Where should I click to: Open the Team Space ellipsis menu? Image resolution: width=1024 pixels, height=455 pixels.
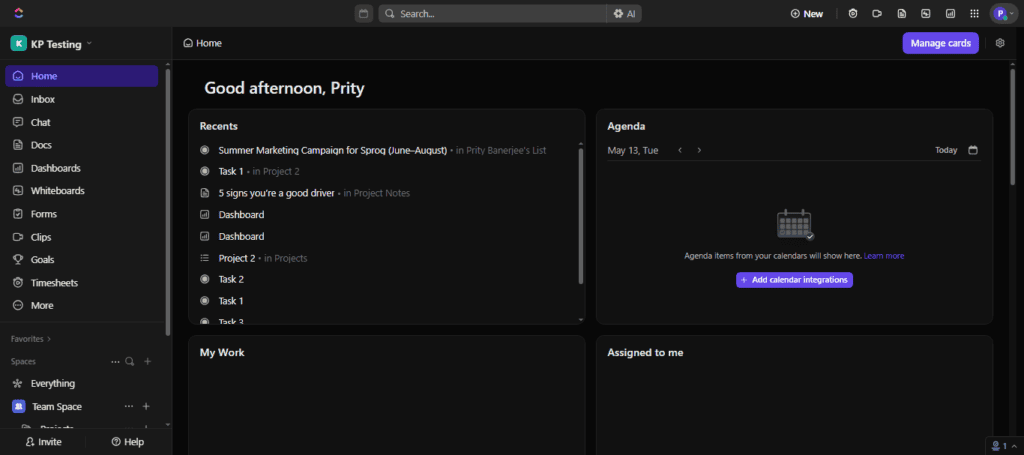(x=128, y=406)
